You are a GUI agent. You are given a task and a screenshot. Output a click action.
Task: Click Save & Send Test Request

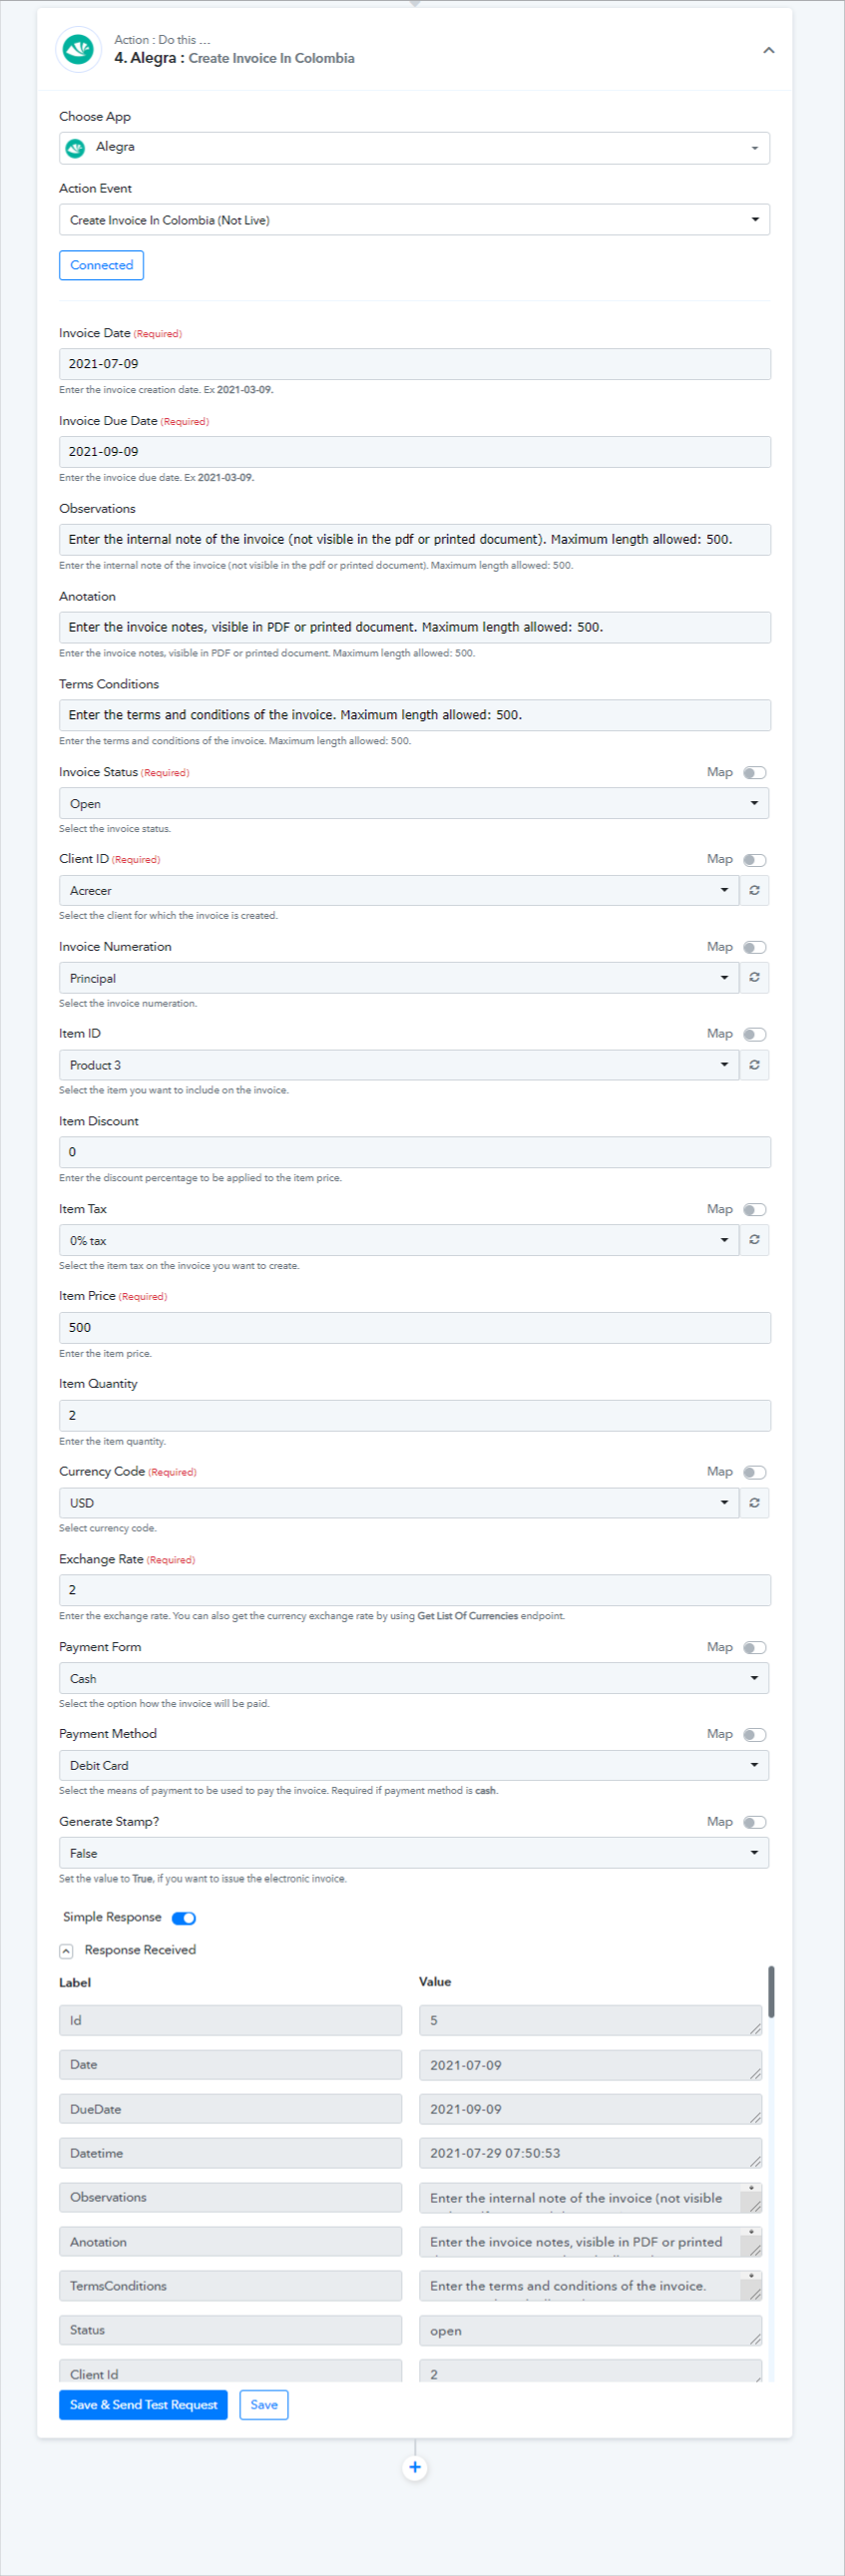pyautogui.click(x=143, y=2404)
